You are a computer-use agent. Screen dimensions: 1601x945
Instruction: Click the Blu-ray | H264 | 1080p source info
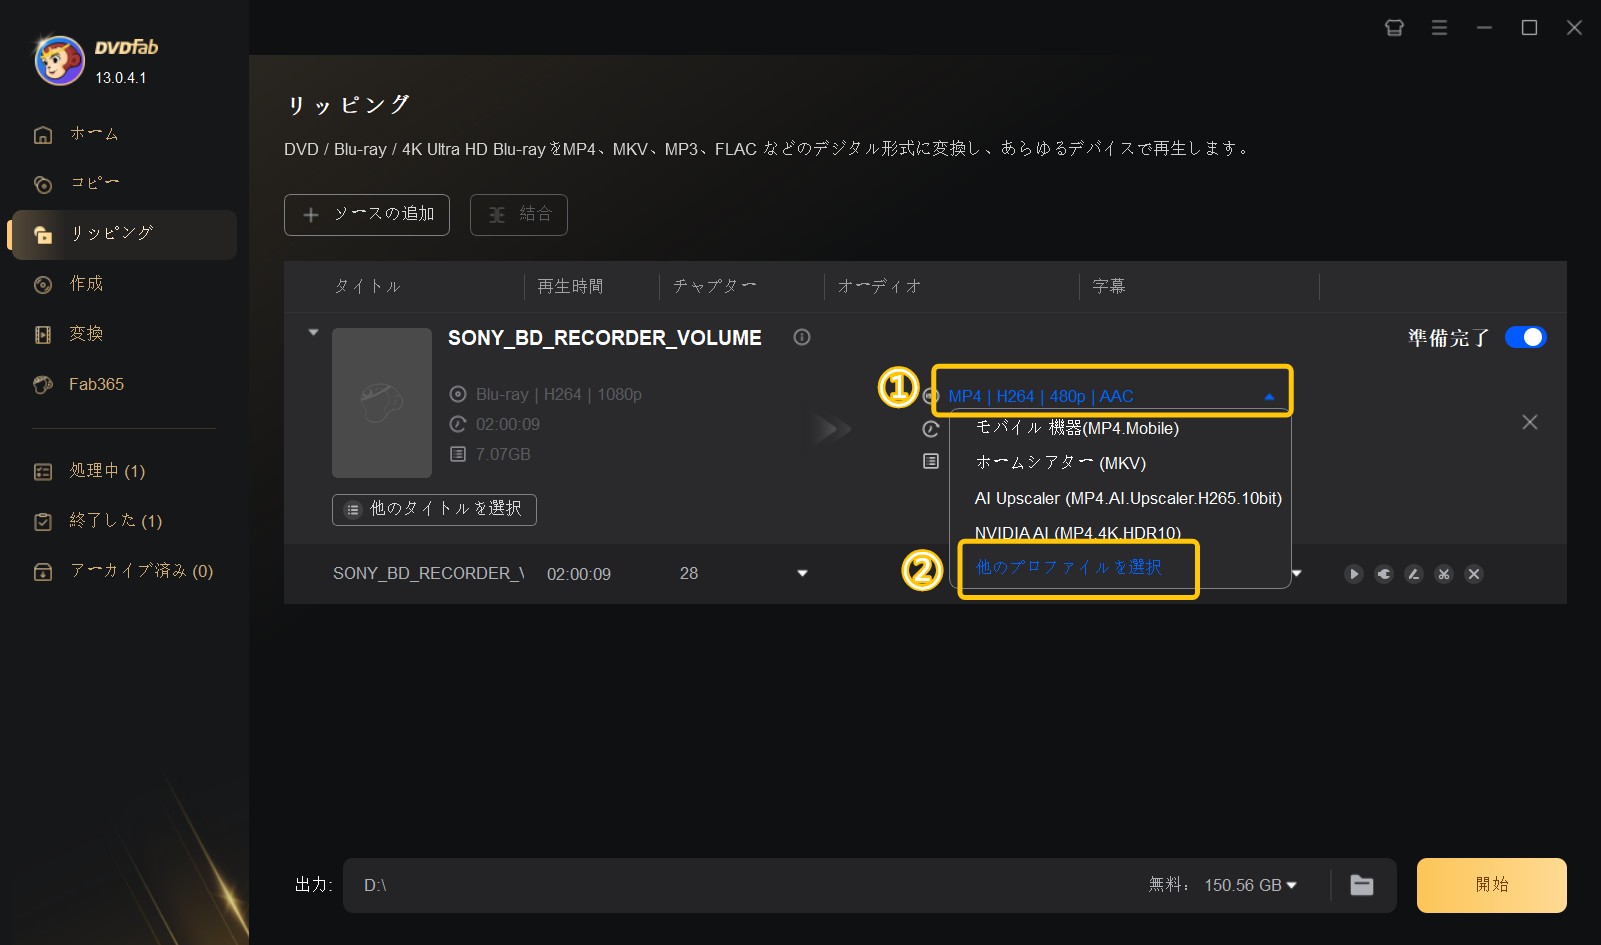559,395
